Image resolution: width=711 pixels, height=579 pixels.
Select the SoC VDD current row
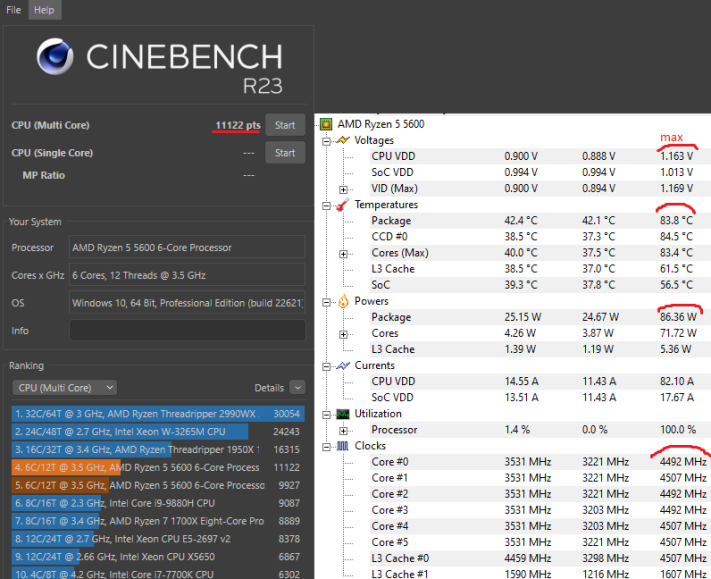point(540,397)
